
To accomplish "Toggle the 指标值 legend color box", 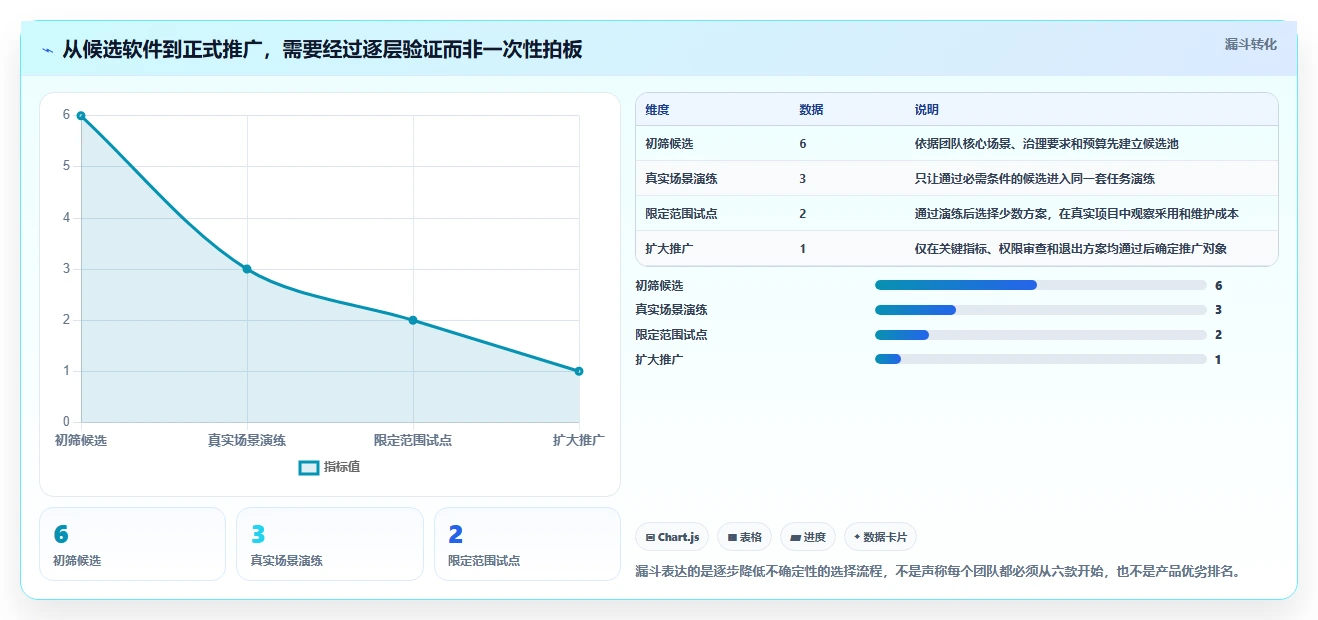I will (309, 467).
